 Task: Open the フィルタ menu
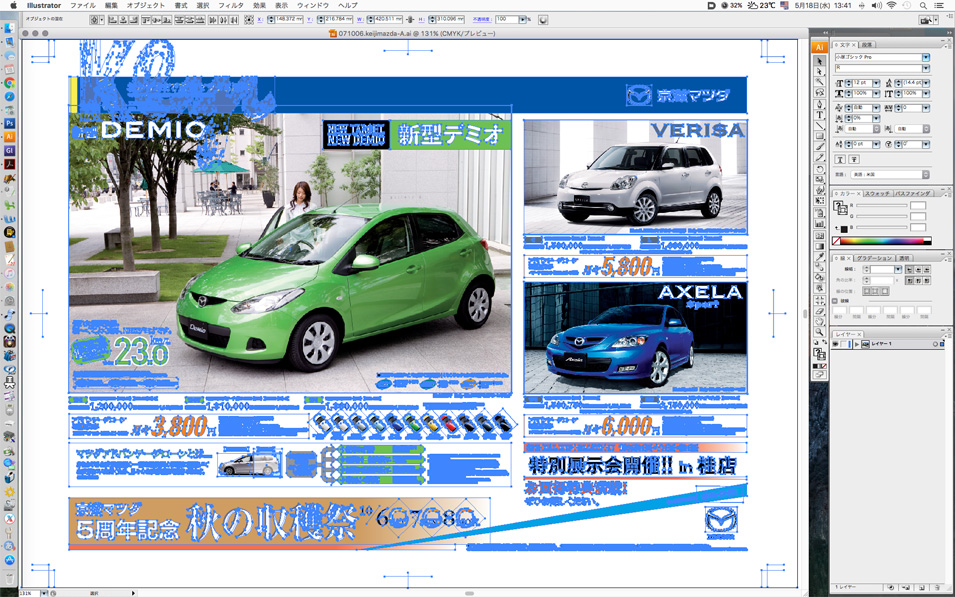pos(231,5)
